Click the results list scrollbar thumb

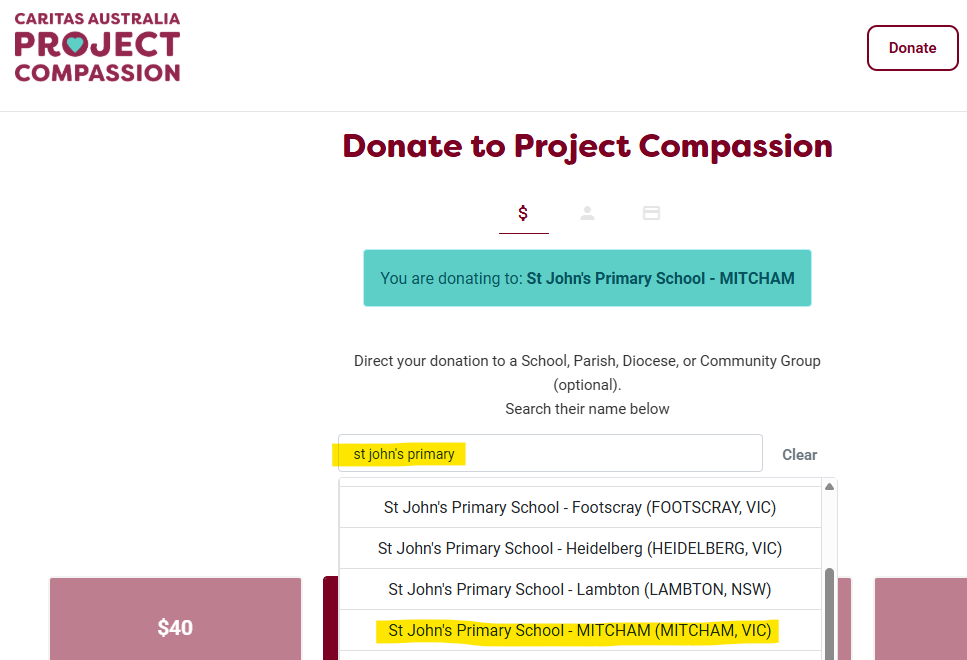[x=829, y=610]
